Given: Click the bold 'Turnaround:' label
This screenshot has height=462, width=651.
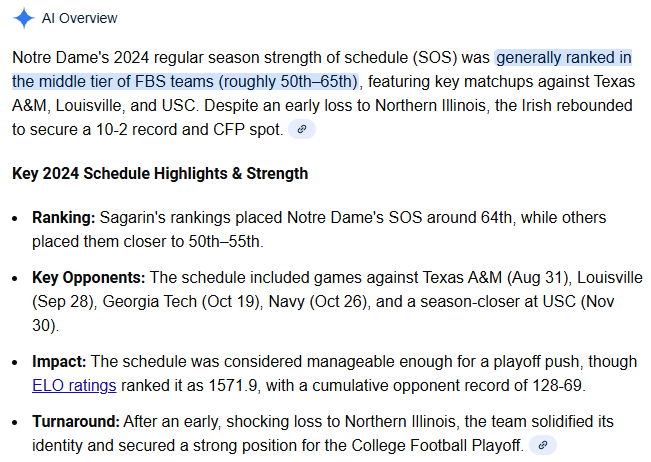Looking at the screenshot, I should (76, 421).
